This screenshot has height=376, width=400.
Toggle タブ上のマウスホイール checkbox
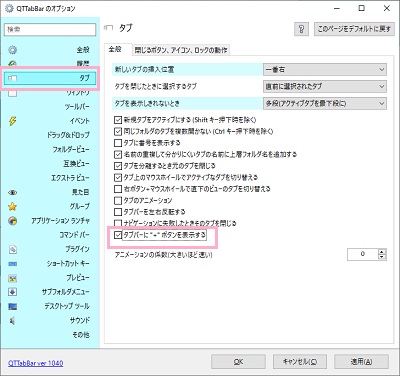118,177
